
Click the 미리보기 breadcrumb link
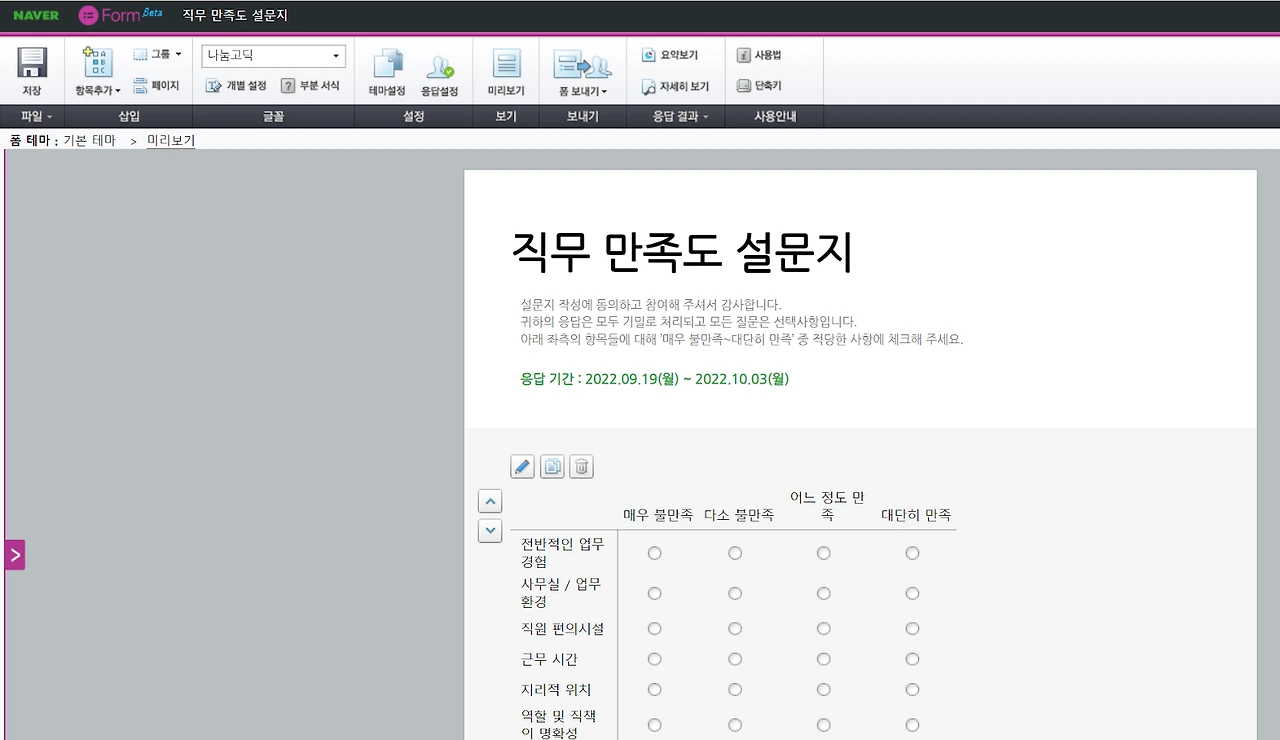(171, 141)
